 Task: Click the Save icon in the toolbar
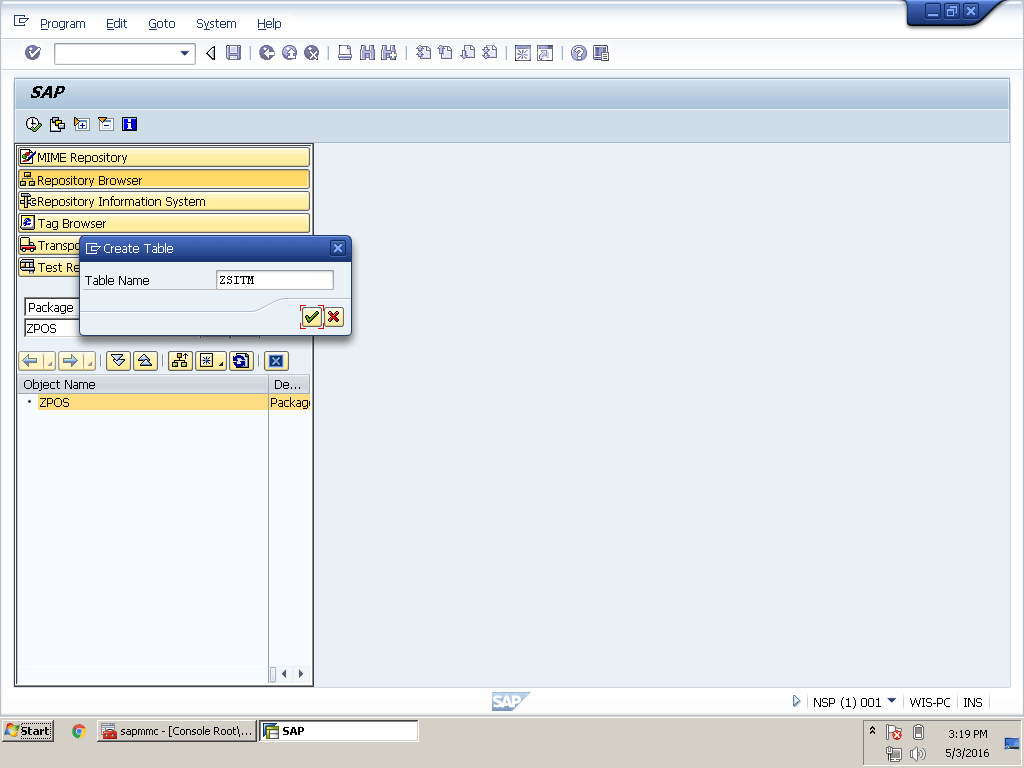(x=233, y=53)
